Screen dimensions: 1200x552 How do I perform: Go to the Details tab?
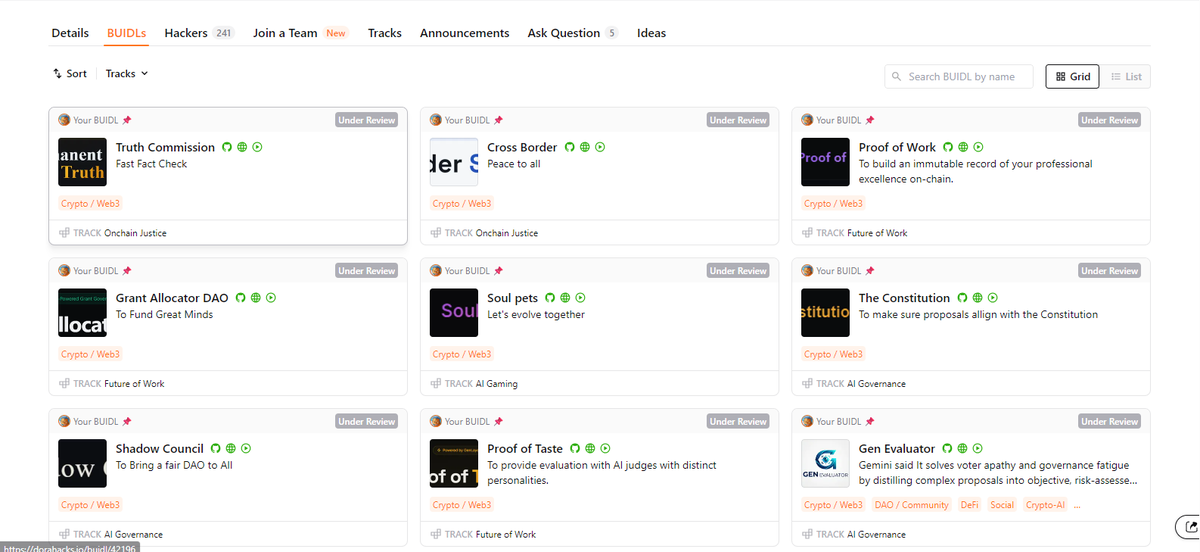coord(70,33)
